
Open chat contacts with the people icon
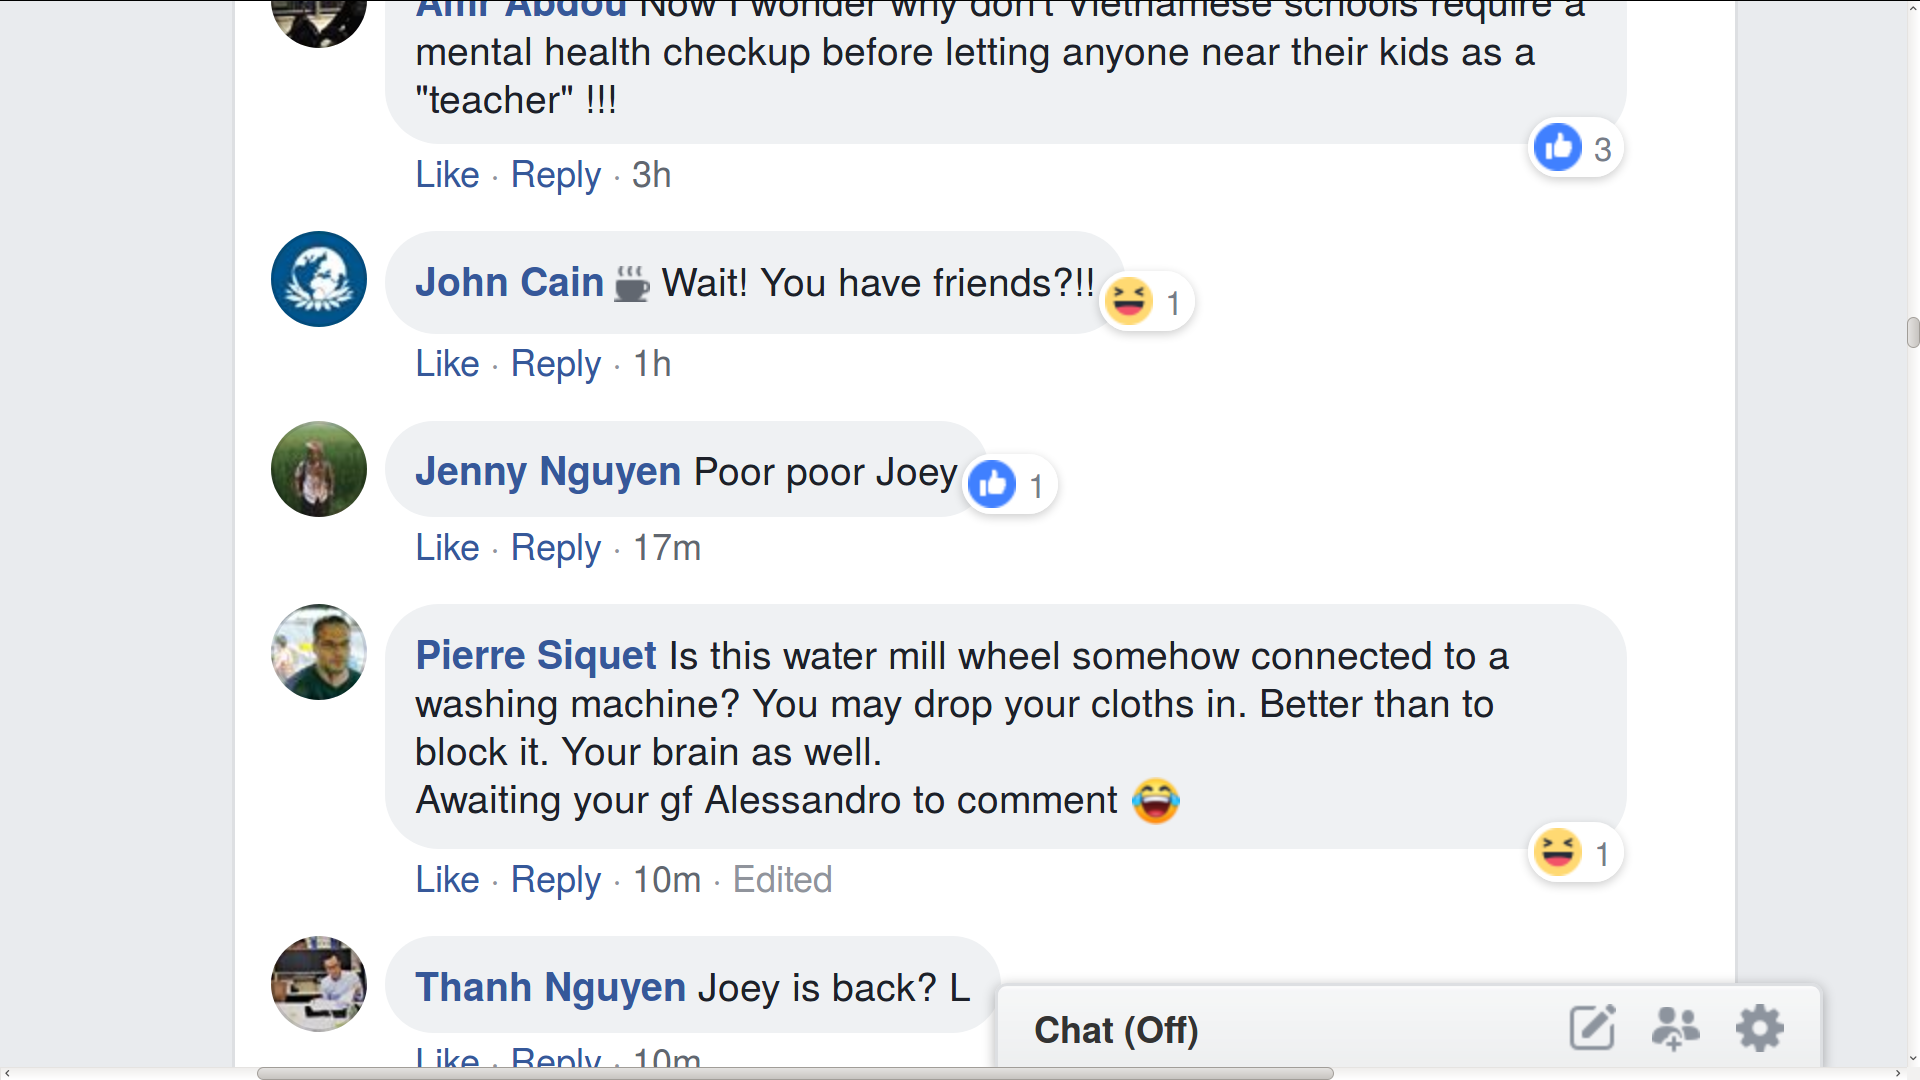(1676, 1027)
